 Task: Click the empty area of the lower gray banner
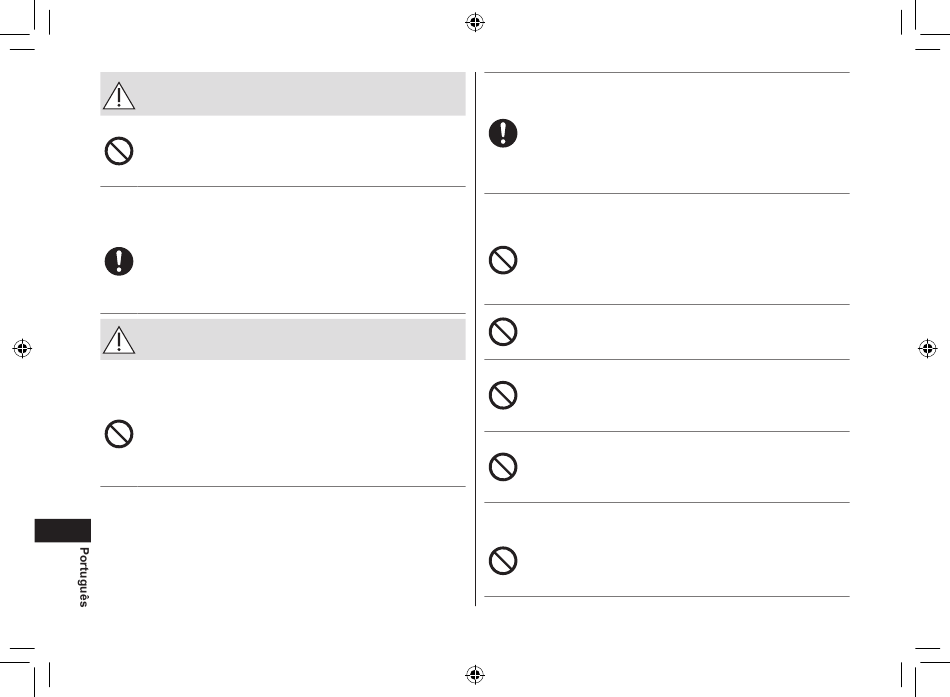[301, 339]
